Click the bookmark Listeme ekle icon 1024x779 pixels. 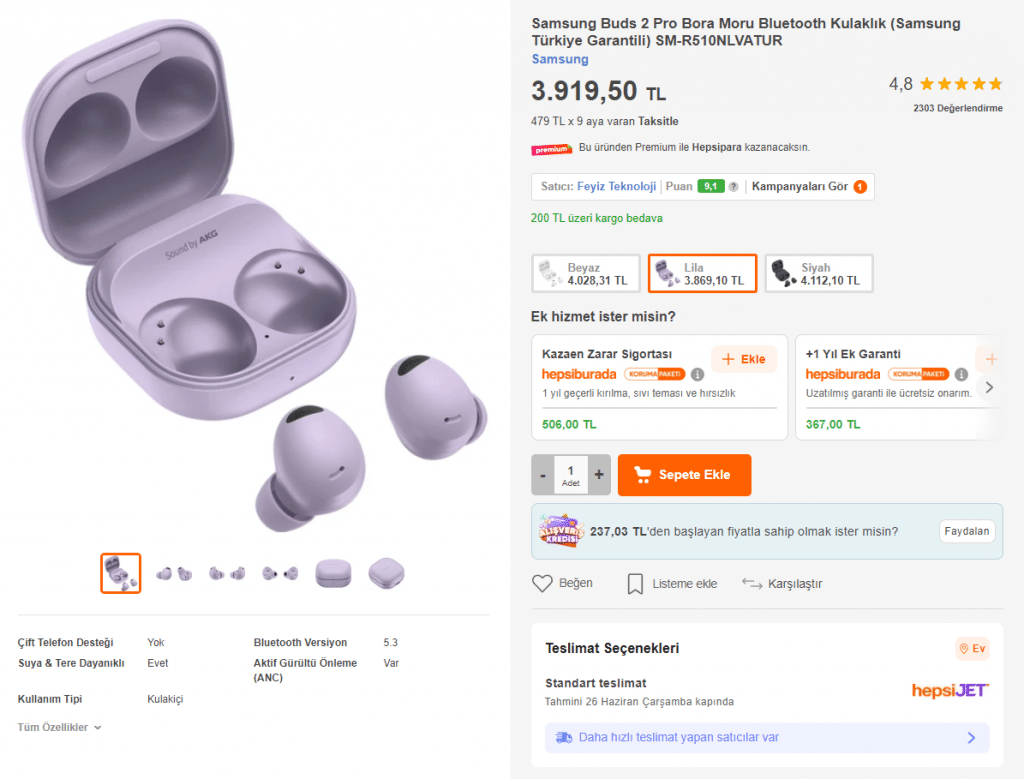(635, 584)
